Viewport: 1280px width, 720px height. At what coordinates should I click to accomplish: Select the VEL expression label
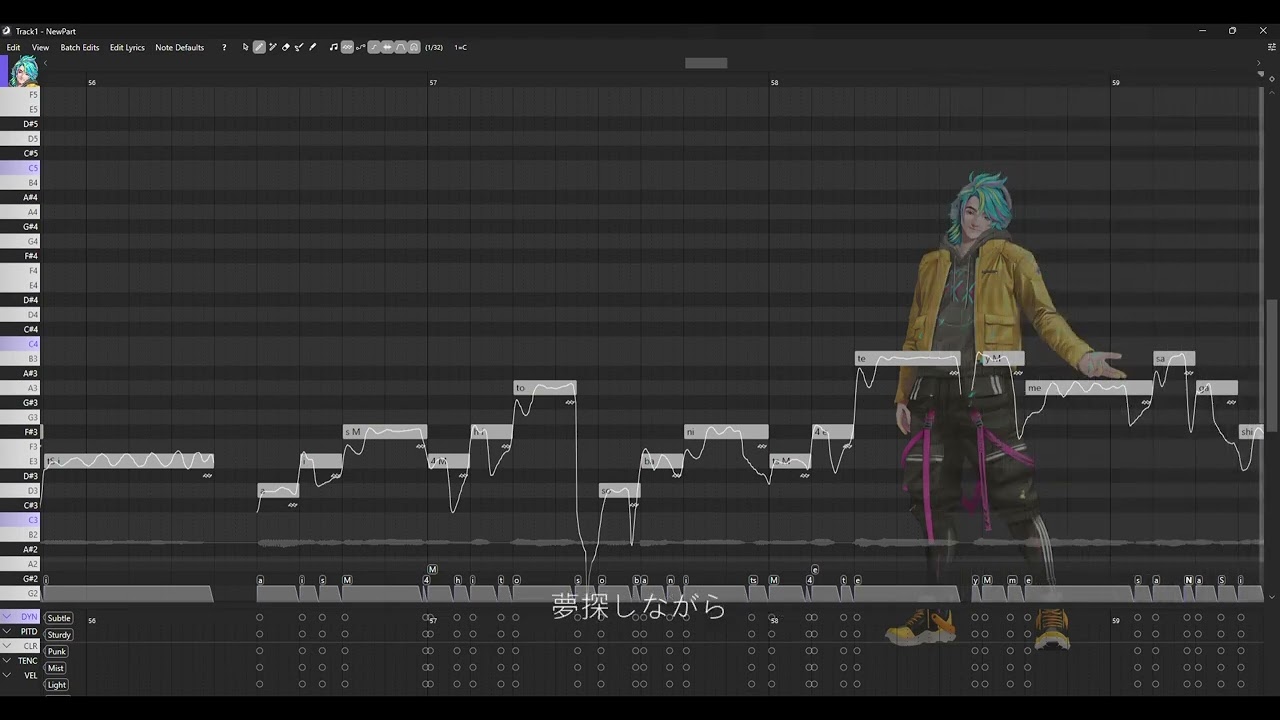coord(31,675)
